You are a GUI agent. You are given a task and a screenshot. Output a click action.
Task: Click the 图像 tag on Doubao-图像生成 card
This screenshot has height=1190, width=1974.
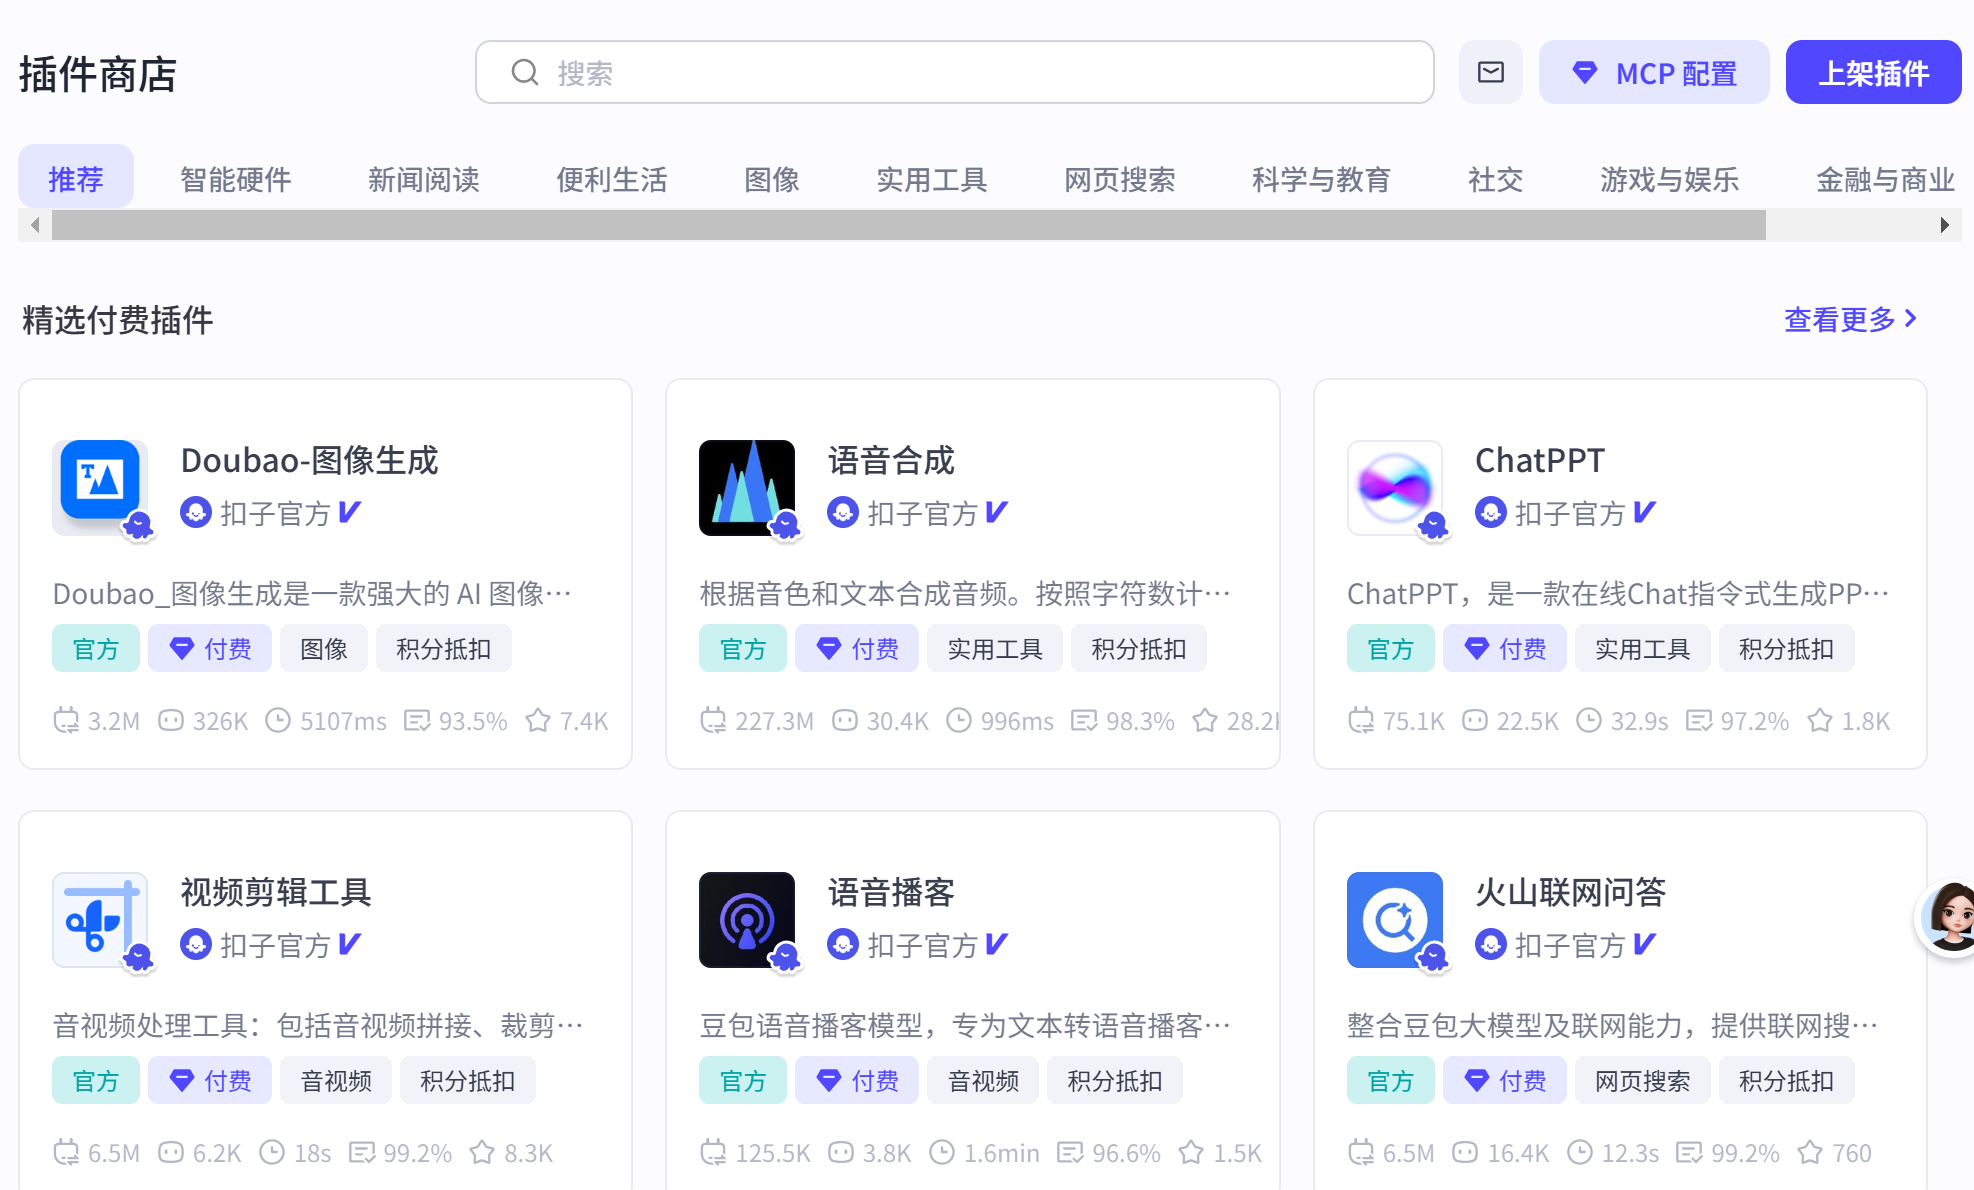click(324, 648)
